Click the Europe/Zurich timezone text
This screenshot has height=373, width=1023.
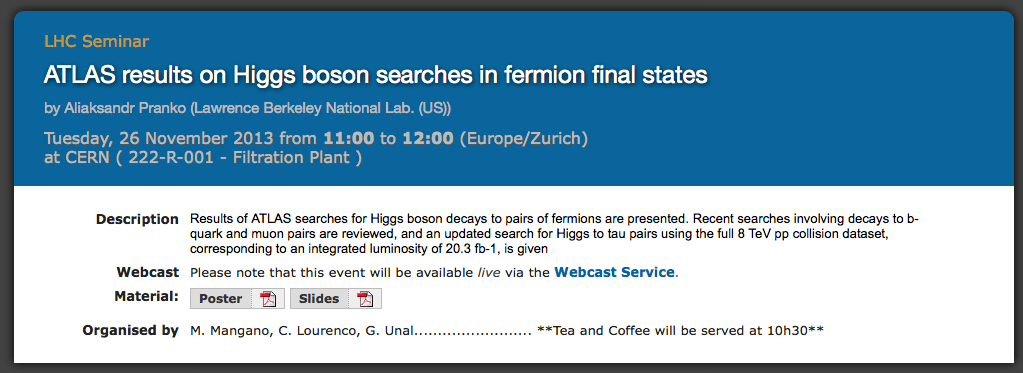click(x=524, y=139)
